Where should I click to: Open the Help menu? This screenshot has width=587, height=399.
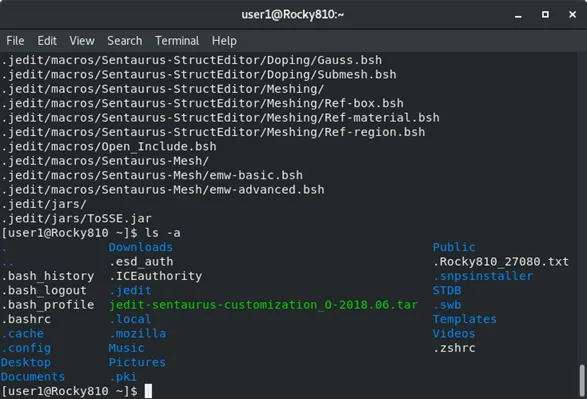click(x=224, y=40)
